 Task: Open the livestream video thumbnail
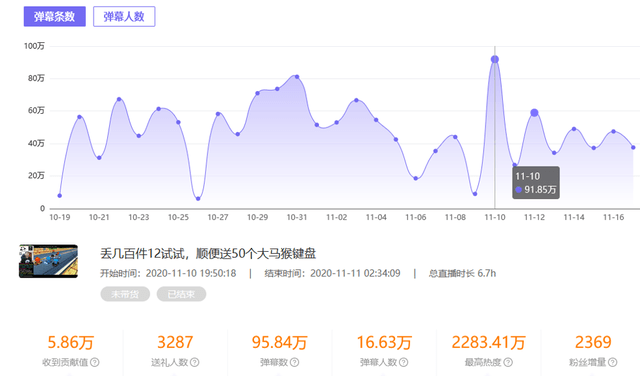(x=48, y=261)
